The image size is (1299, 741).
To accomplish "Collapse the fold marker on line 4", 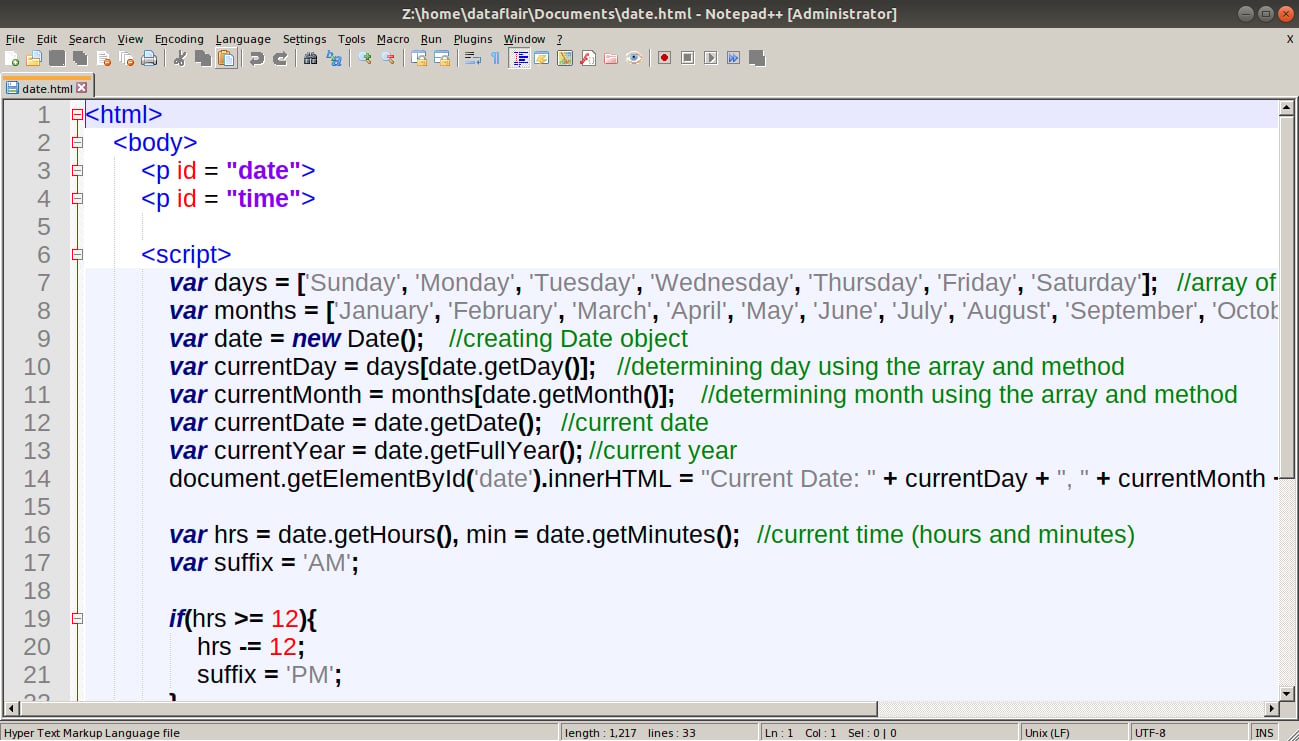I will [77, 199].
